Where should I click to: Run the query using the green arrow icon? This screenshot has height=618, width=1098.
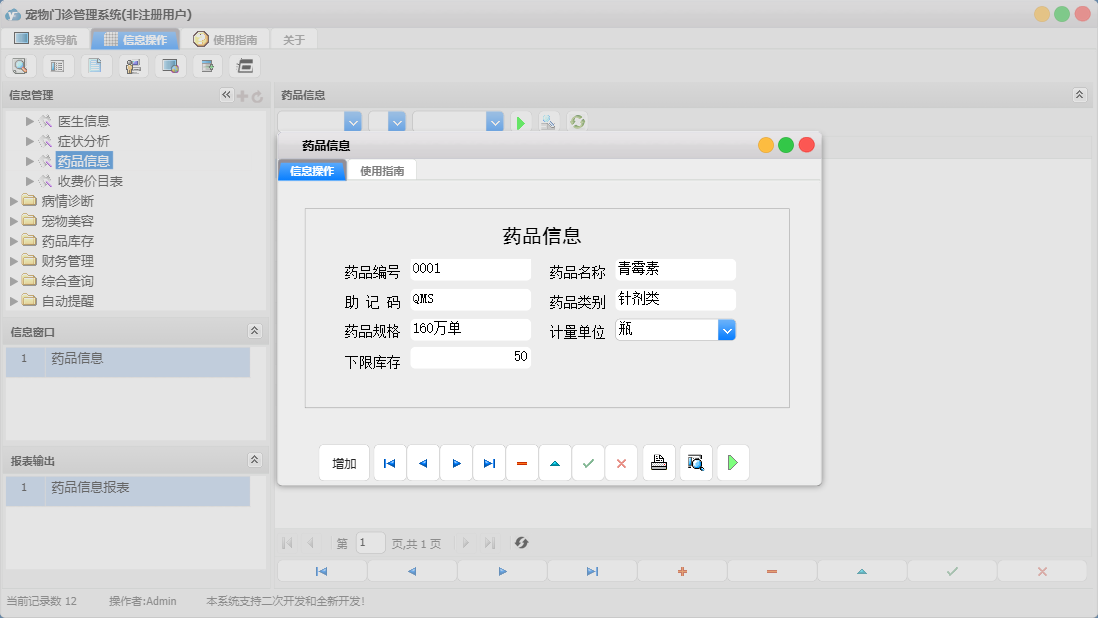tap(520, 121)
